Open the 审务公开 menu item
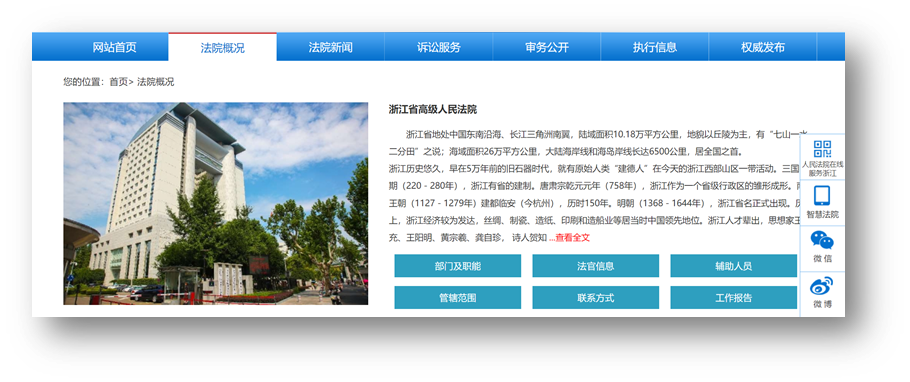This screenshot has height=382, width=910. 547,48
